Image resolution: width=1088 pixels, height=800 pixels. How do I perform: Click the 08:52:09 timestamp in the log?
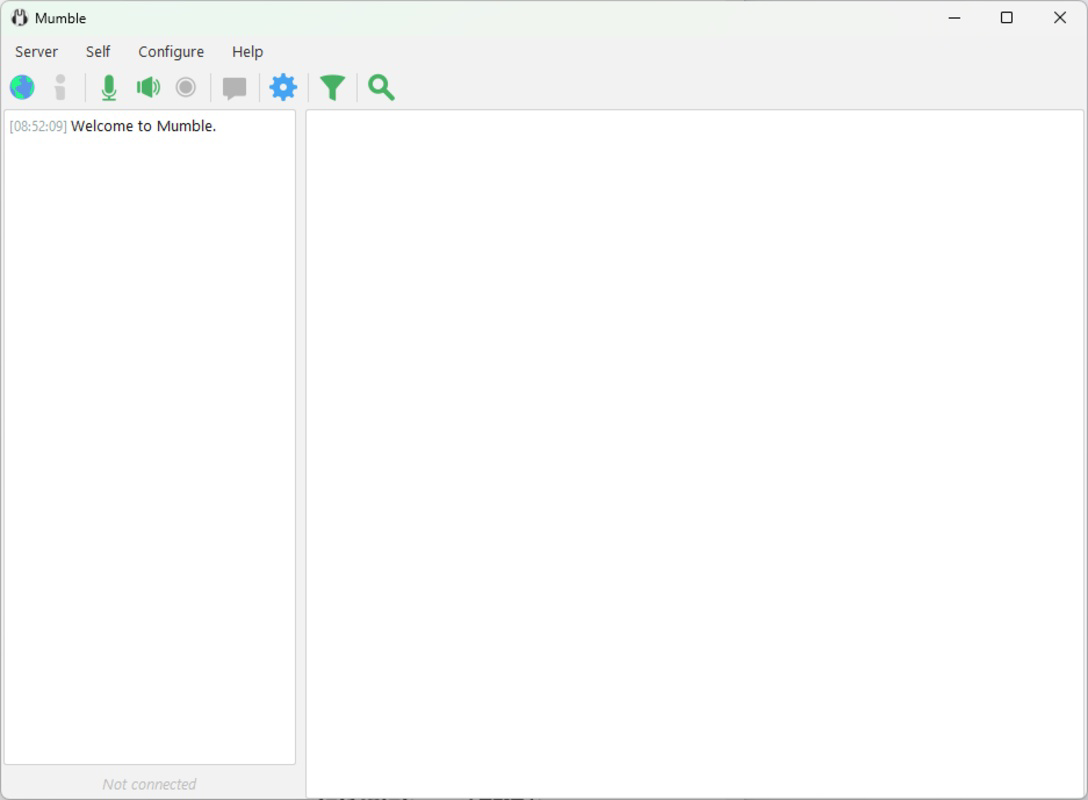coord(38,126)
